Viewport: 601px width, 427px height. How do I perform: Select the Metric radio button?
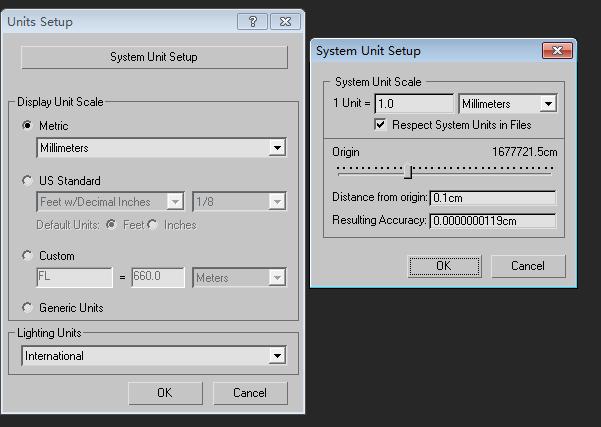coord(27,126)
